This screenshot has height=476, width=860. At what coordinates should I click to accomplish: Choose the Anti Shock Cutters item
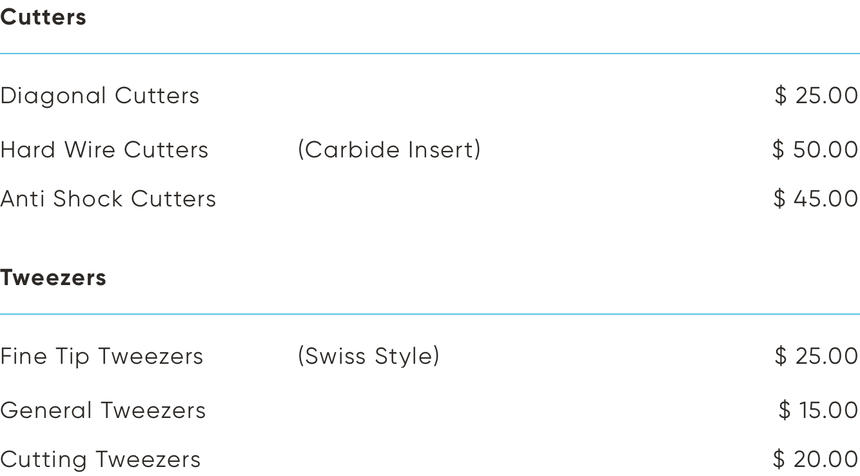point(108,199)
